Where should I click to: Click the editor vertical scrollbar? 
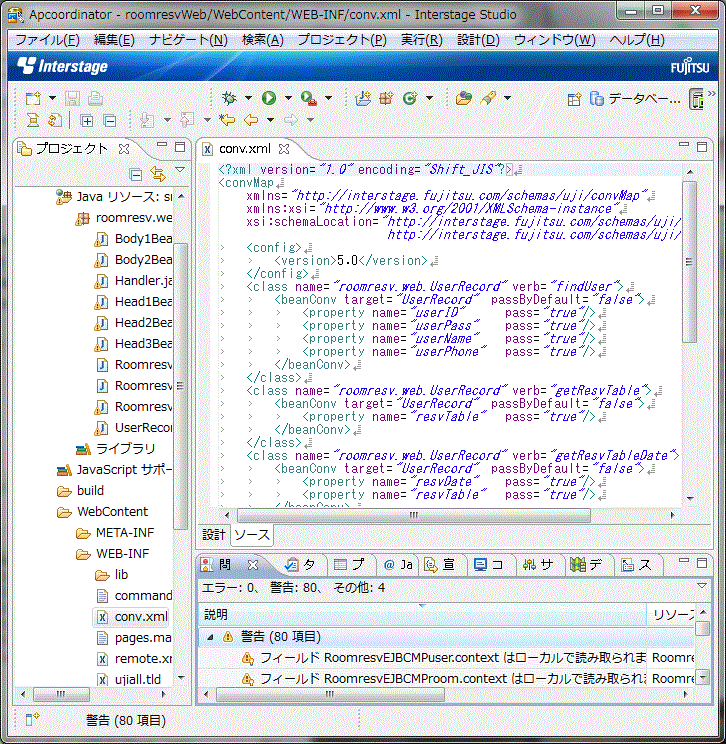point(689,261)
